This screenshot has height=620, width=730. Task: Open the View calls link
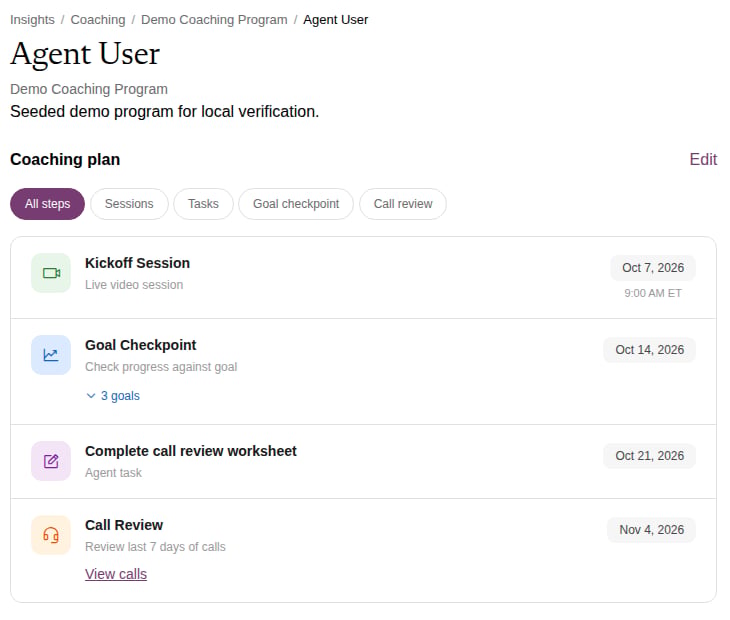point(116,574)
